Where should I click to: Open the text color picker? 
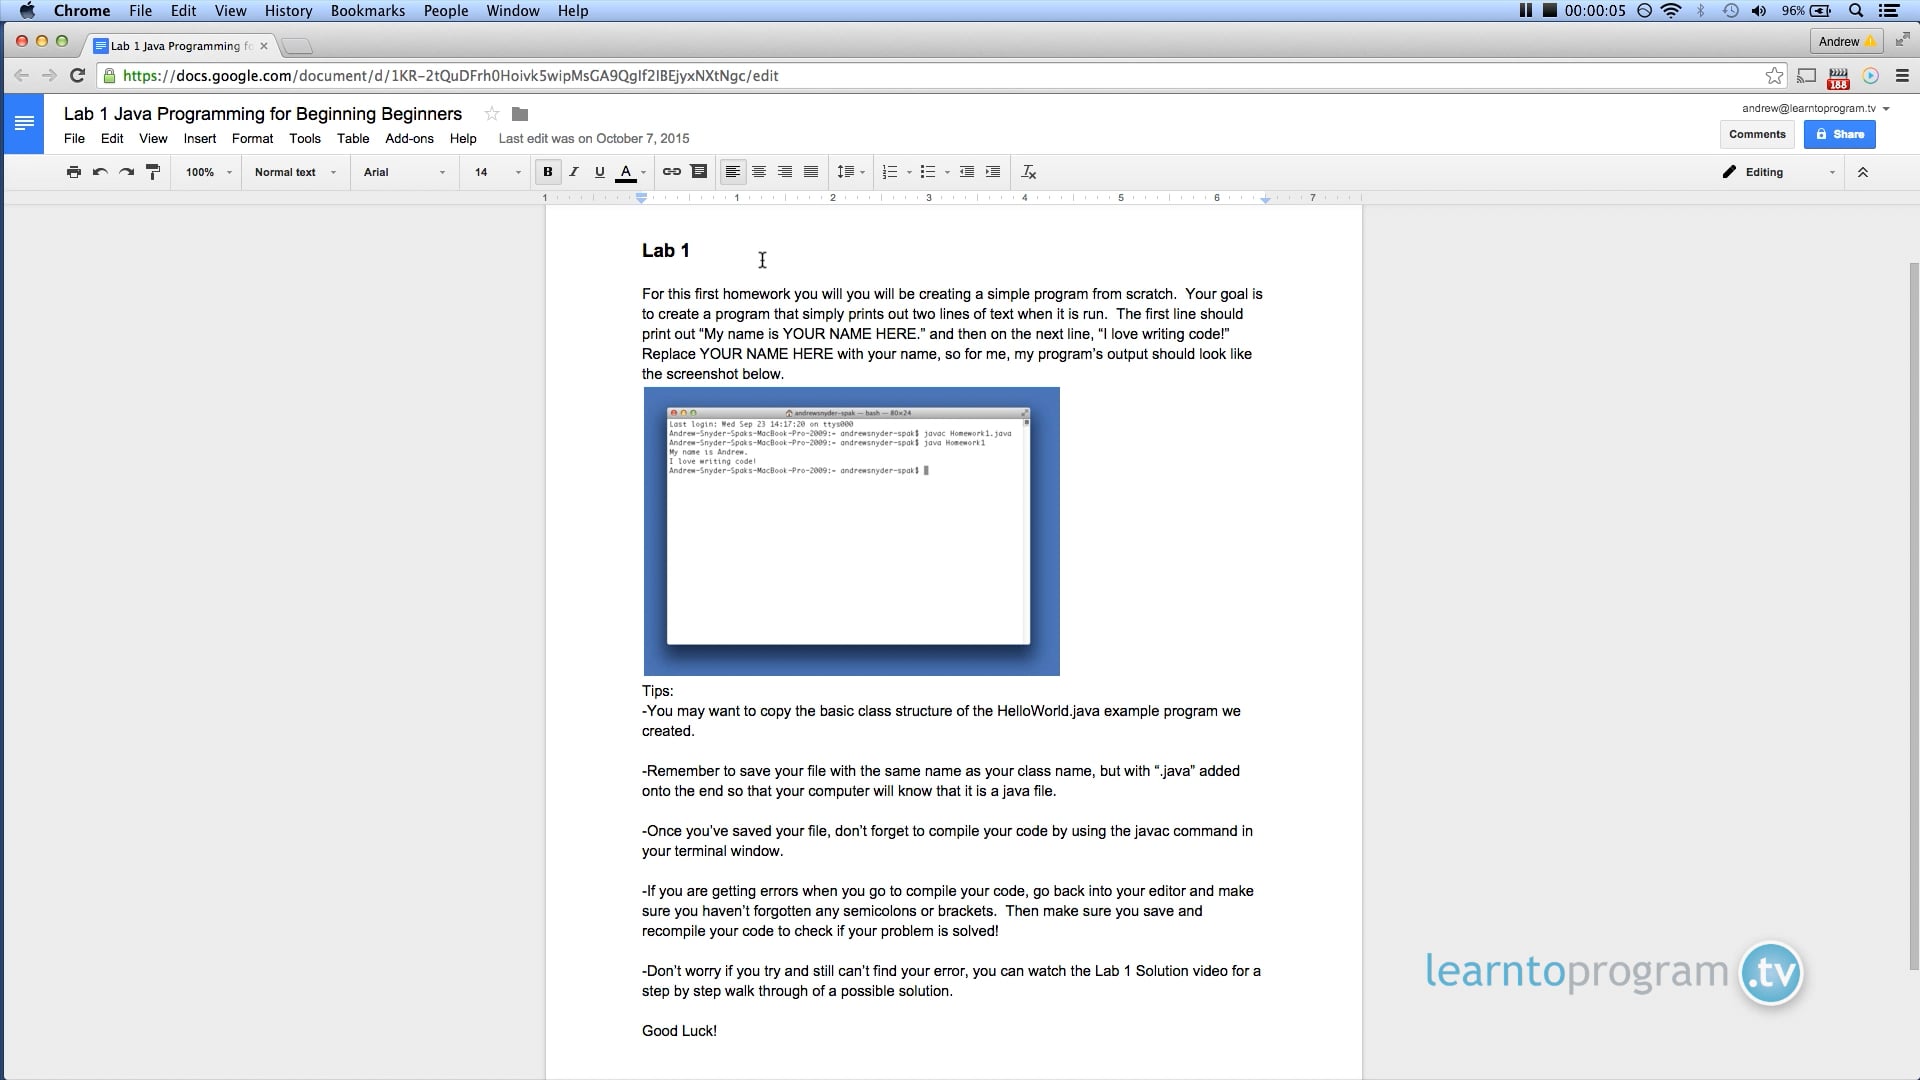coord(630,172)
